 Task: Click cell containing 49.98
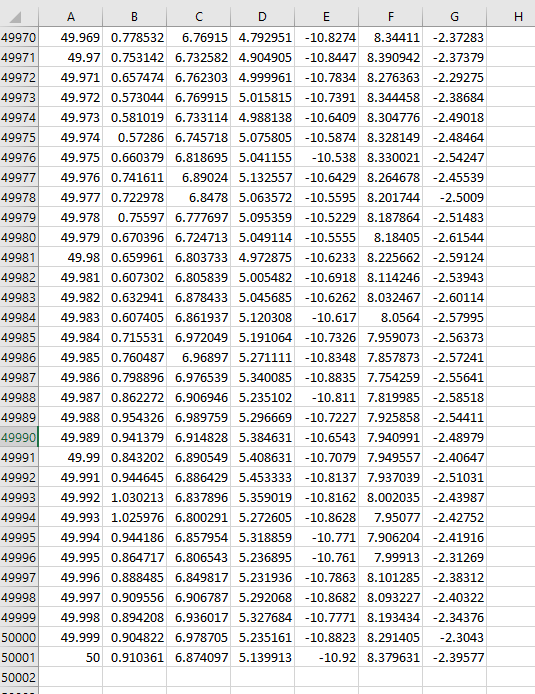71,258
